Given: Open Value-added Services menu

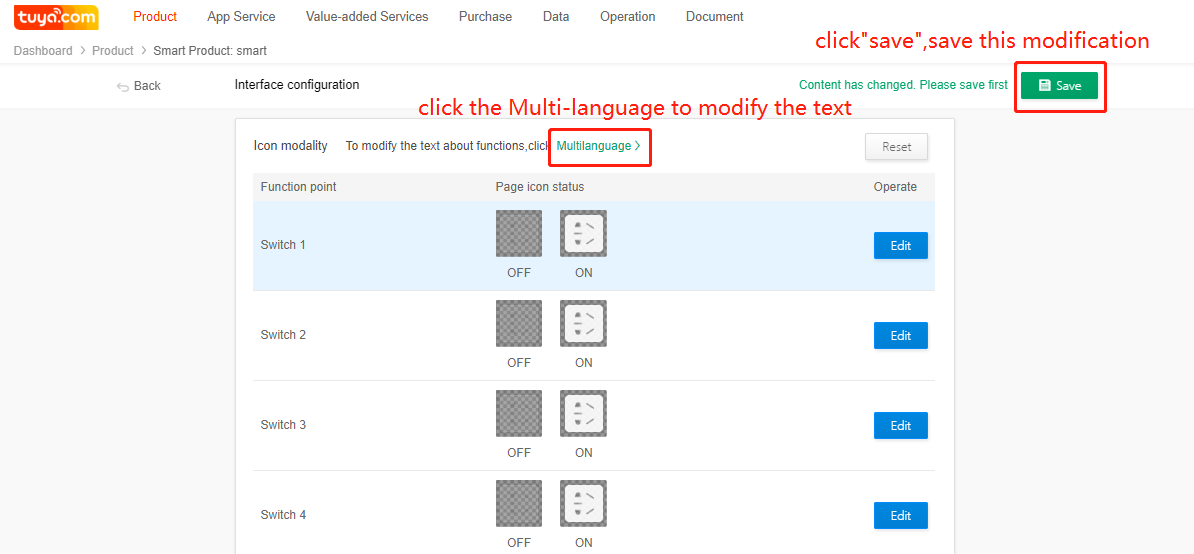Looking at the screenshot, I should pyautogui.click(x=367, y=17).
